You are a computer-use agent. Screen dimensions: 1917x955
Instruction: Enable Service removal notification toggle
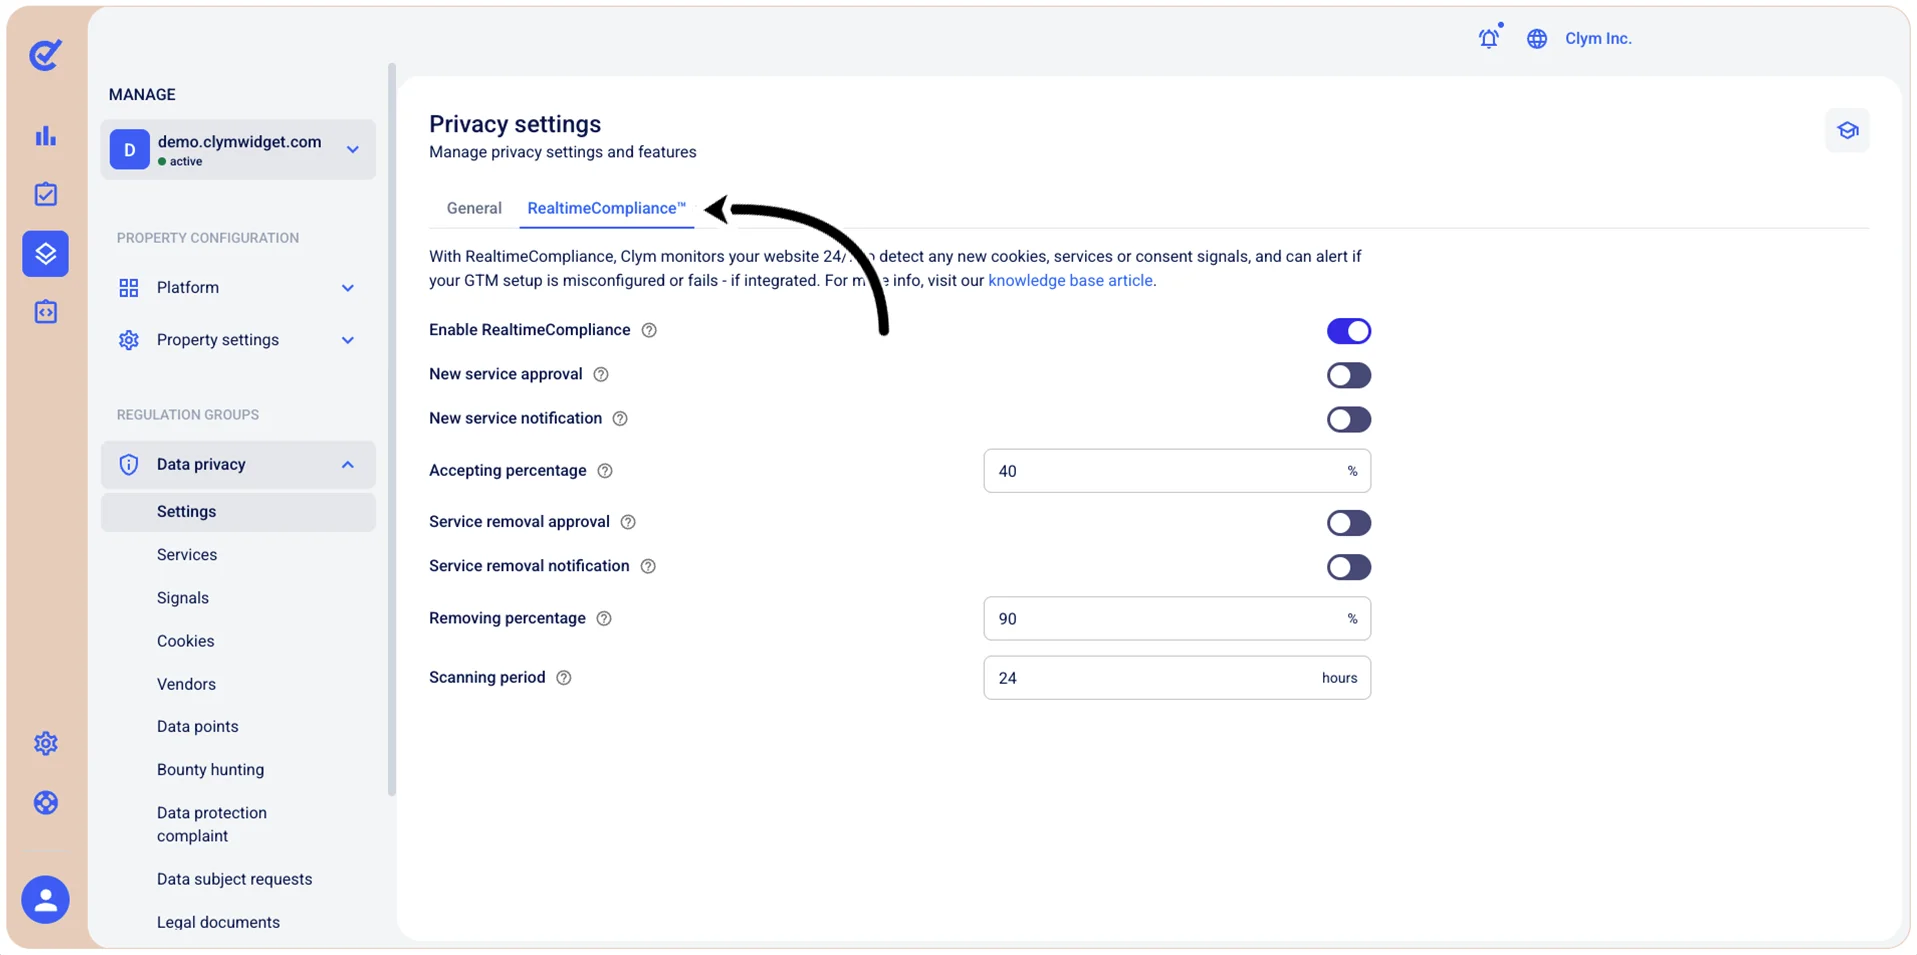1348,567
